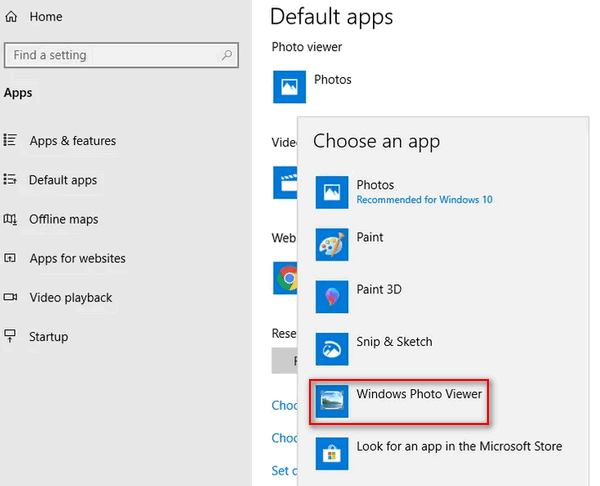Screen dimensions: 600x486
Task: Select the Apps & features list icon
Action: (x=10, y=141)
